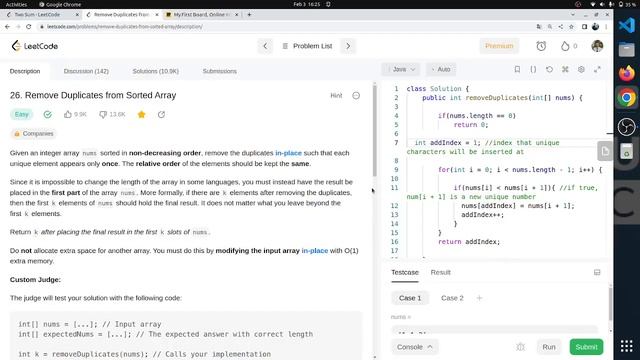Collapse the testcase panel icon
The width and height of the screenshot is (640, 360).
(597, 272)
